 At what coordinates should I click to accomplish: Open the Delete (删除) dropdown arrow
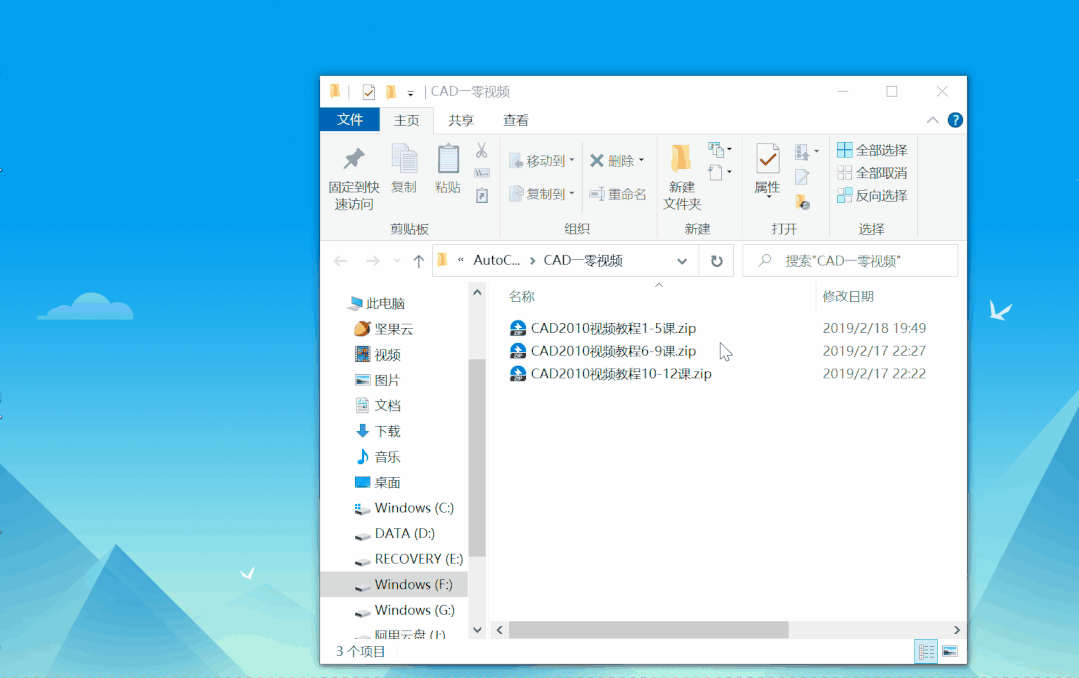point(641,160)
